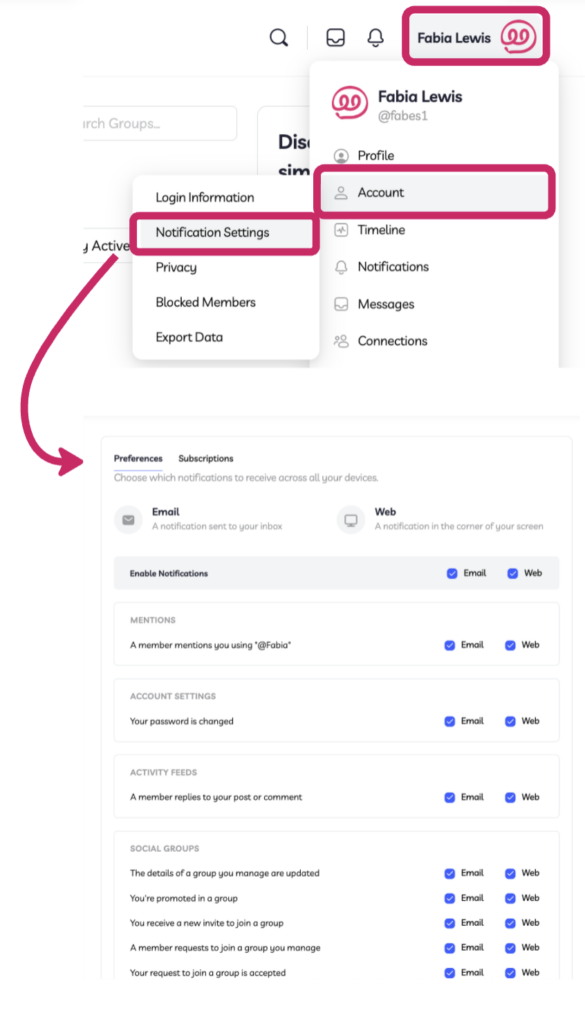This screenshot has width=585, height=1024.
Task: Click the Timeline activity icon
Action: click(x=341, y=230)
